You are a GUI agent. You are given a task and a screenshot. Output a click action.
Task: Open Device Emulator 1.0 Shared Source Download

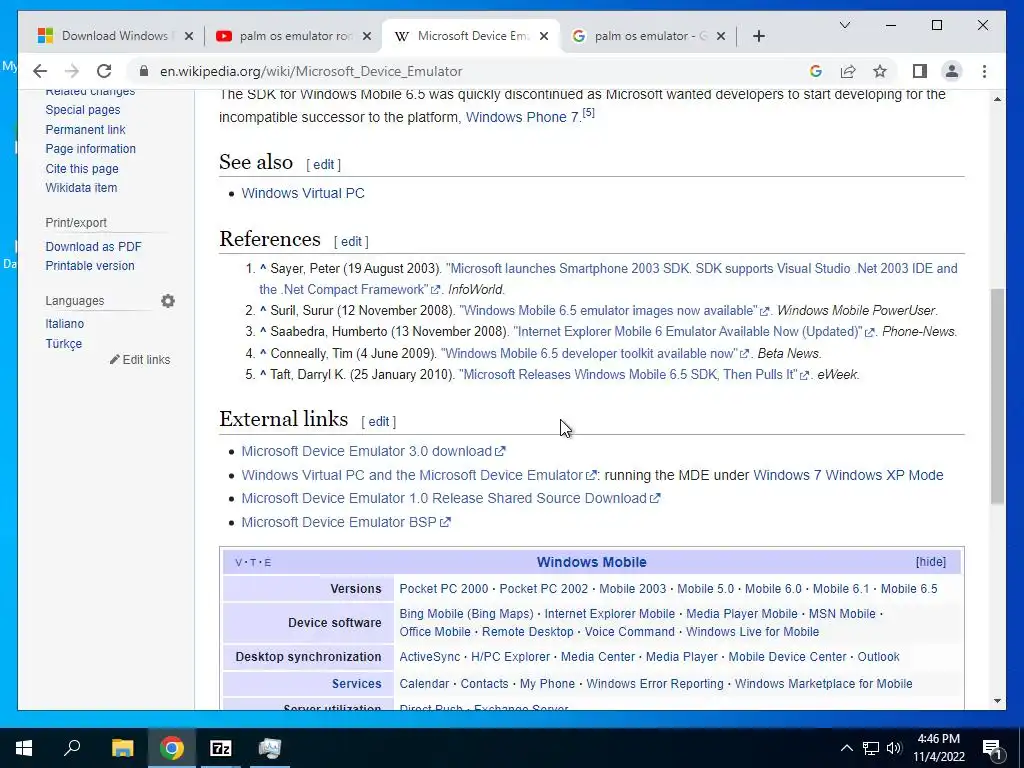point(451,498)
